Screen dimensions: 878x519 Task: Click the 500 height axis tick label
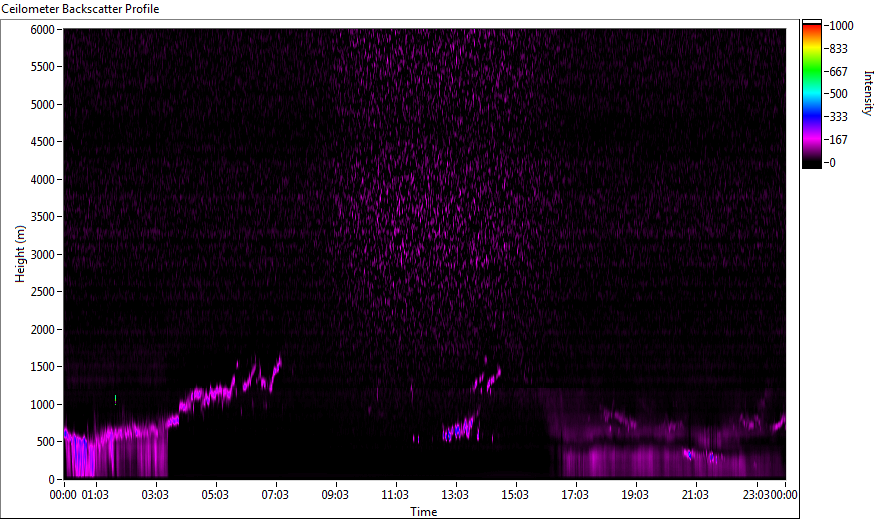(x=45, y=442)
